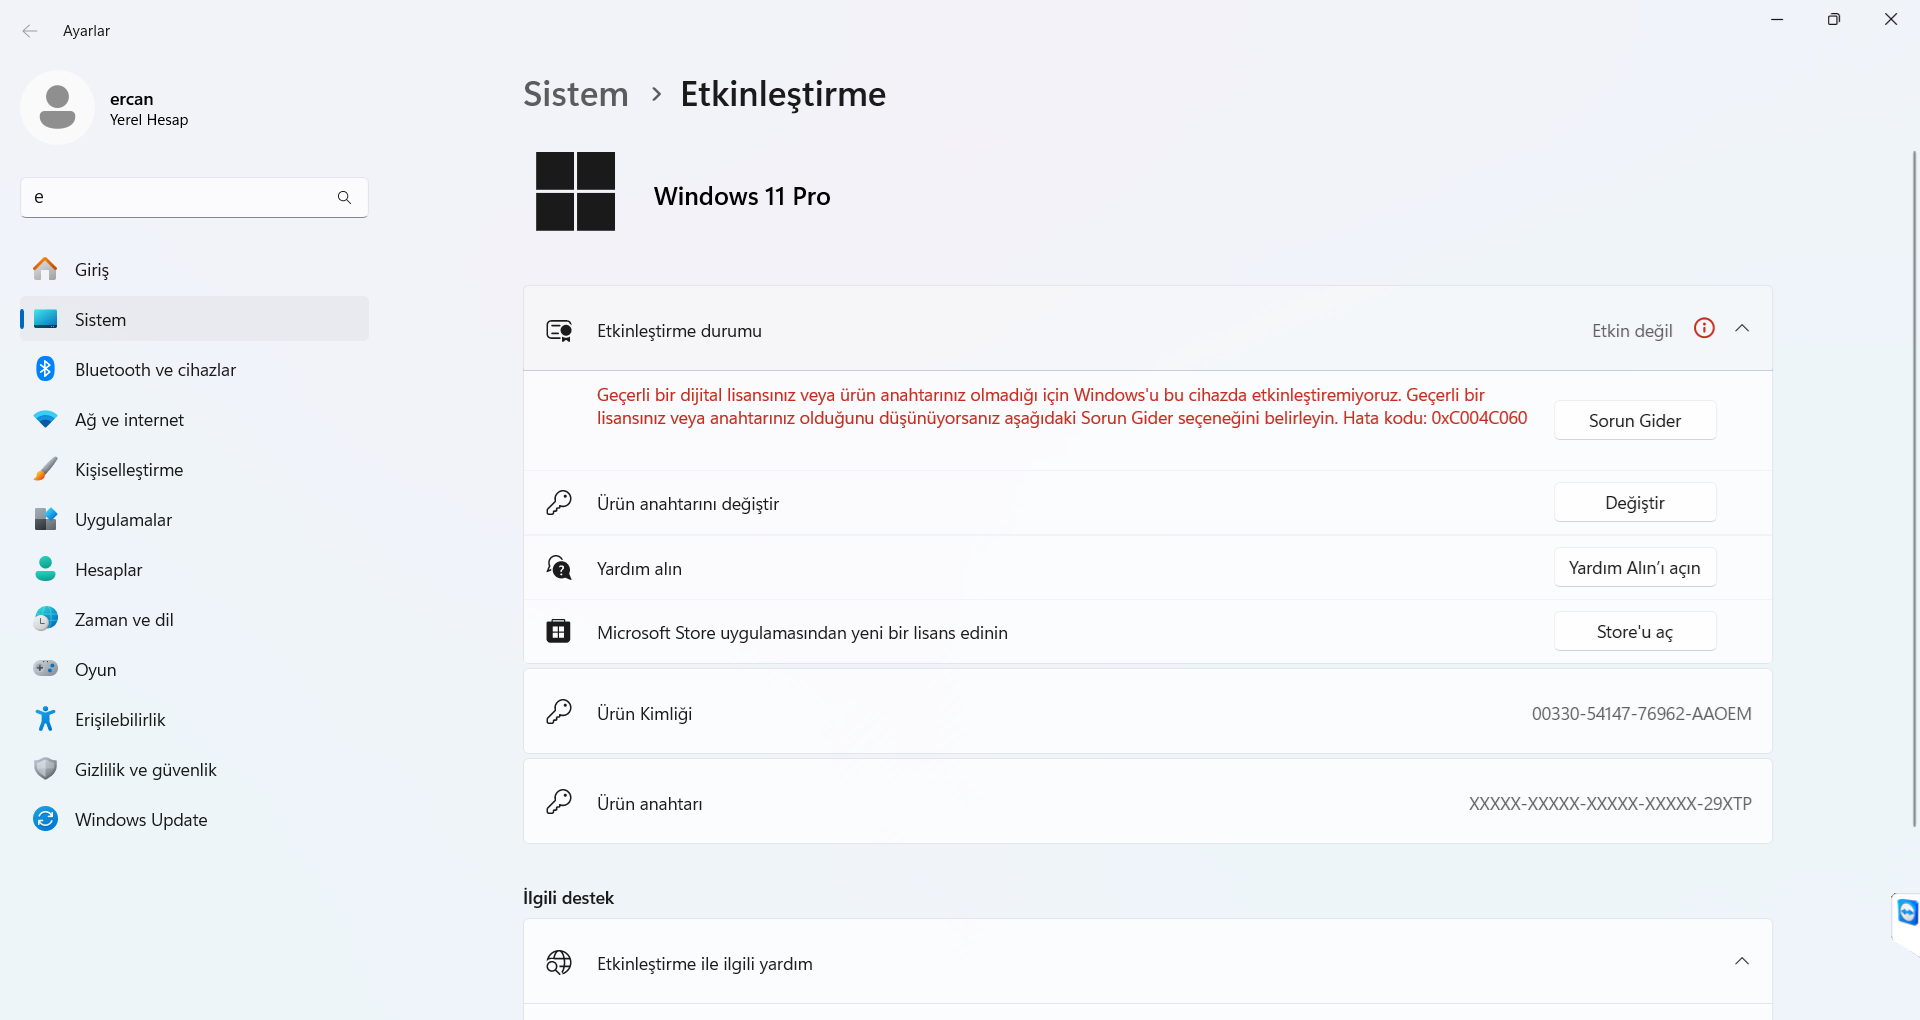Click the Windows logo next to Windows 11 Pro
This screenshot has width=1920, height=1020.
point(575,191)
